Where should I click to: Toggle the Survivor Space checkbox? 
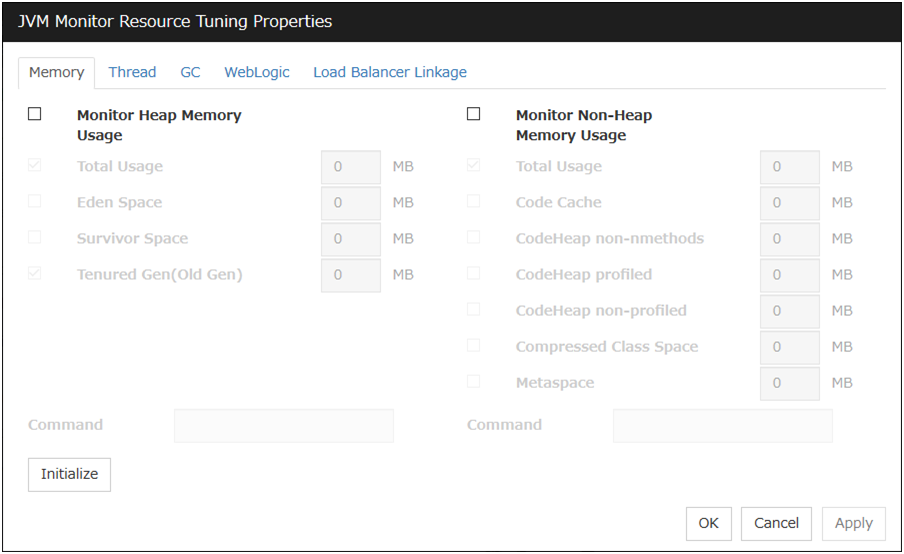click(x=35, y=237)
